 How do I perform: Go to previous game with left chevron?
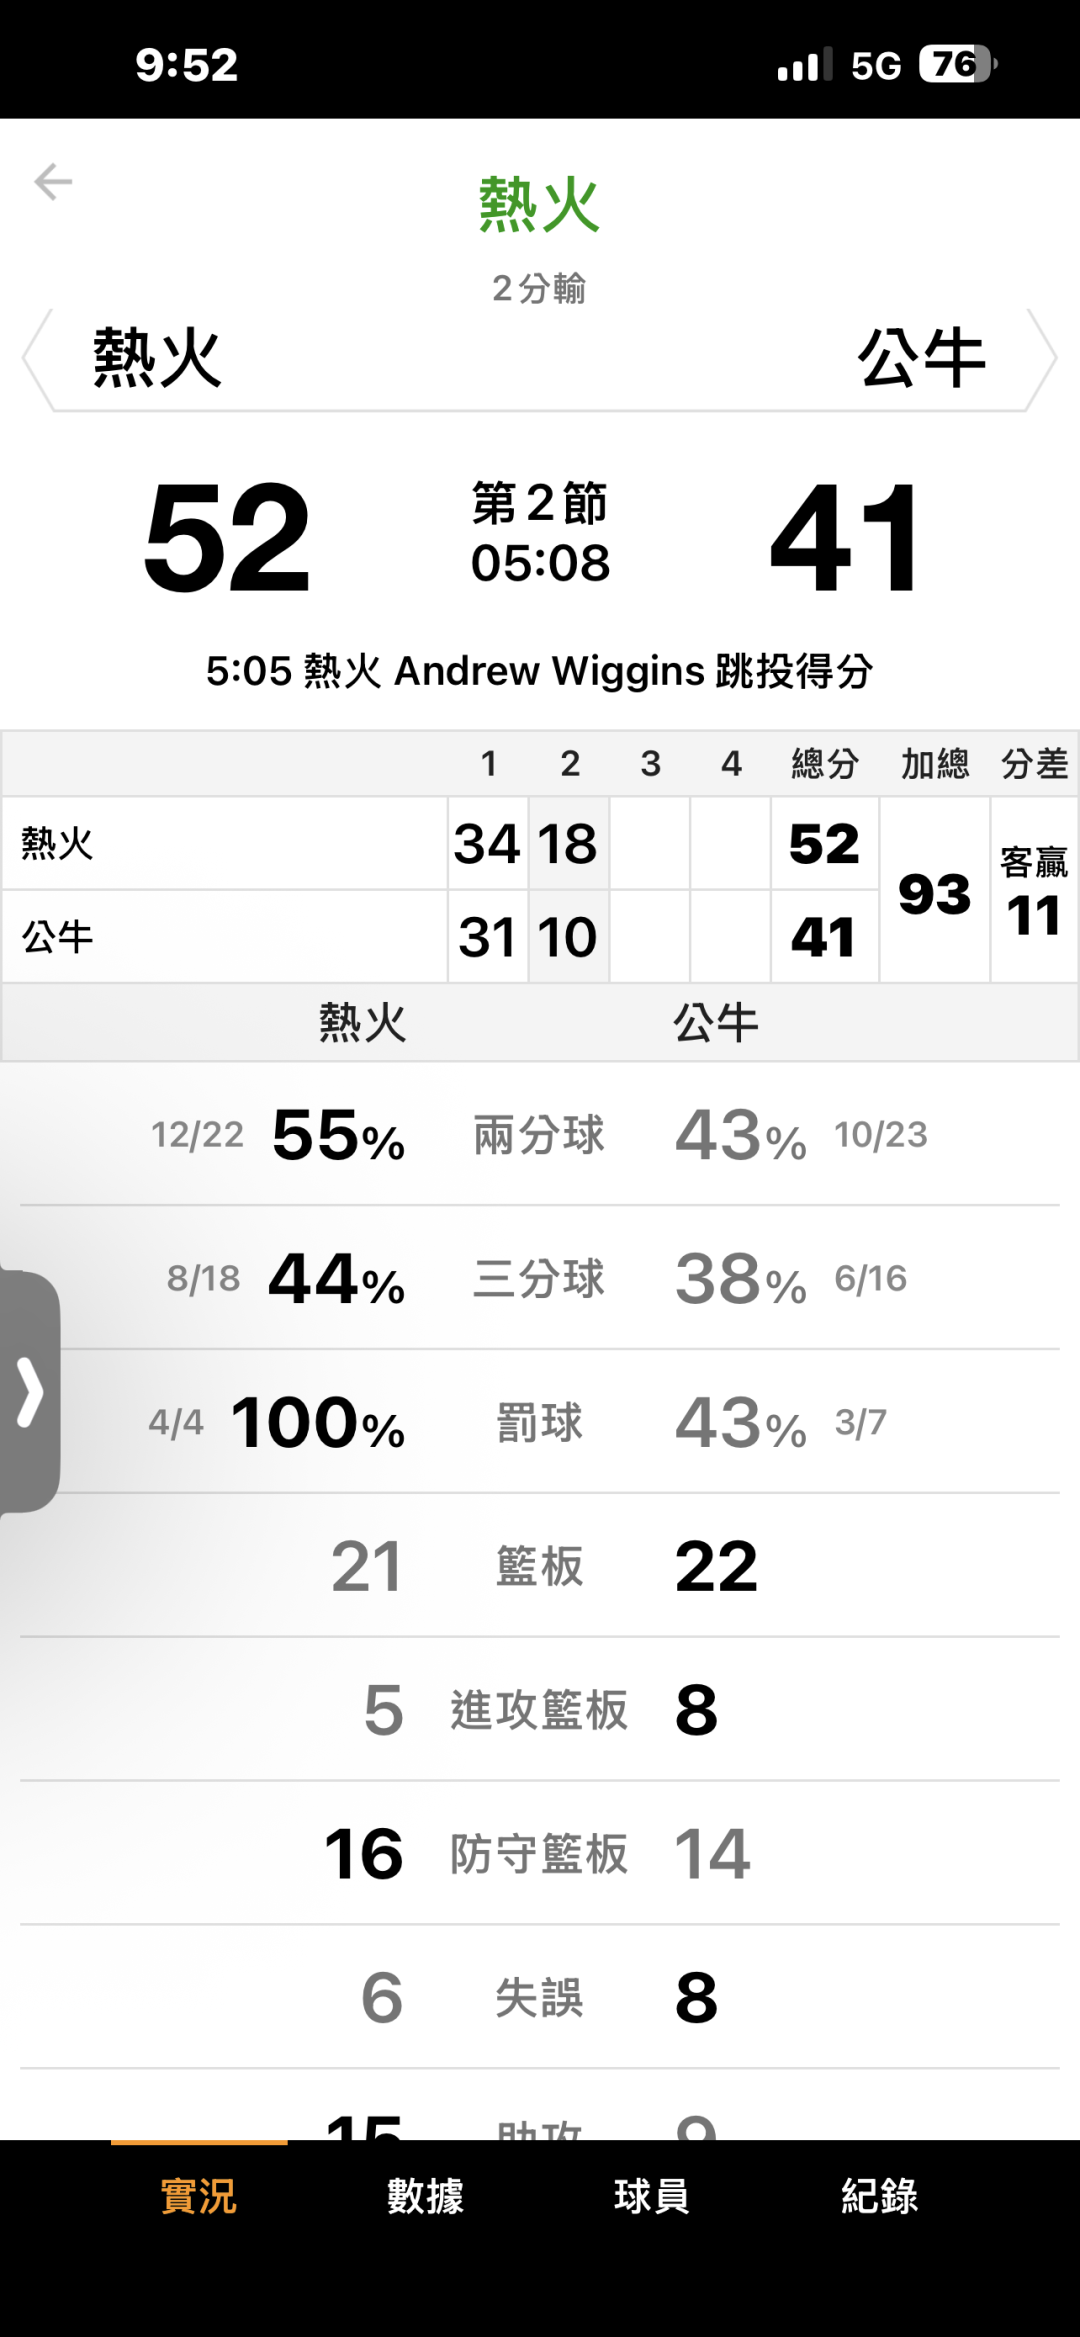[36, 359]
